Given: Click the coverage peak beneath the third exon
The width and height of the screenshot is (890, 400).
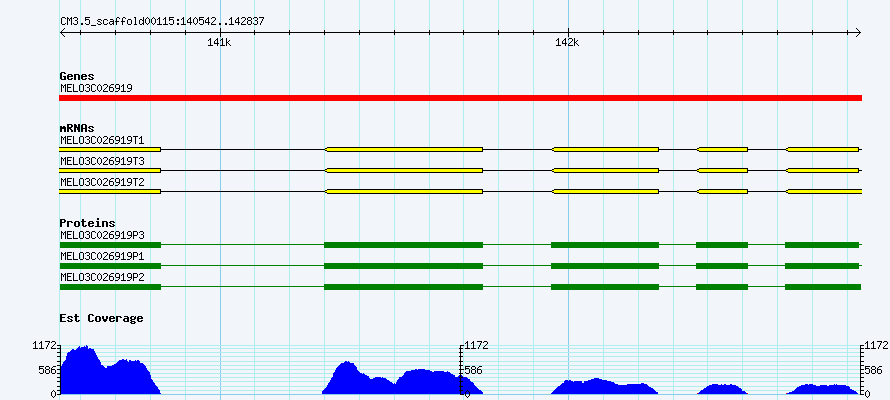Looking at the screenshot, I should [x=604, y=386].
